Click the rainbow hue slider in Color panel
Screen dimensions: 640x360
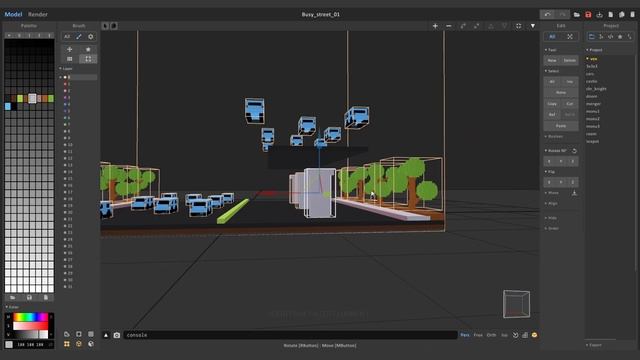point(31,317)
